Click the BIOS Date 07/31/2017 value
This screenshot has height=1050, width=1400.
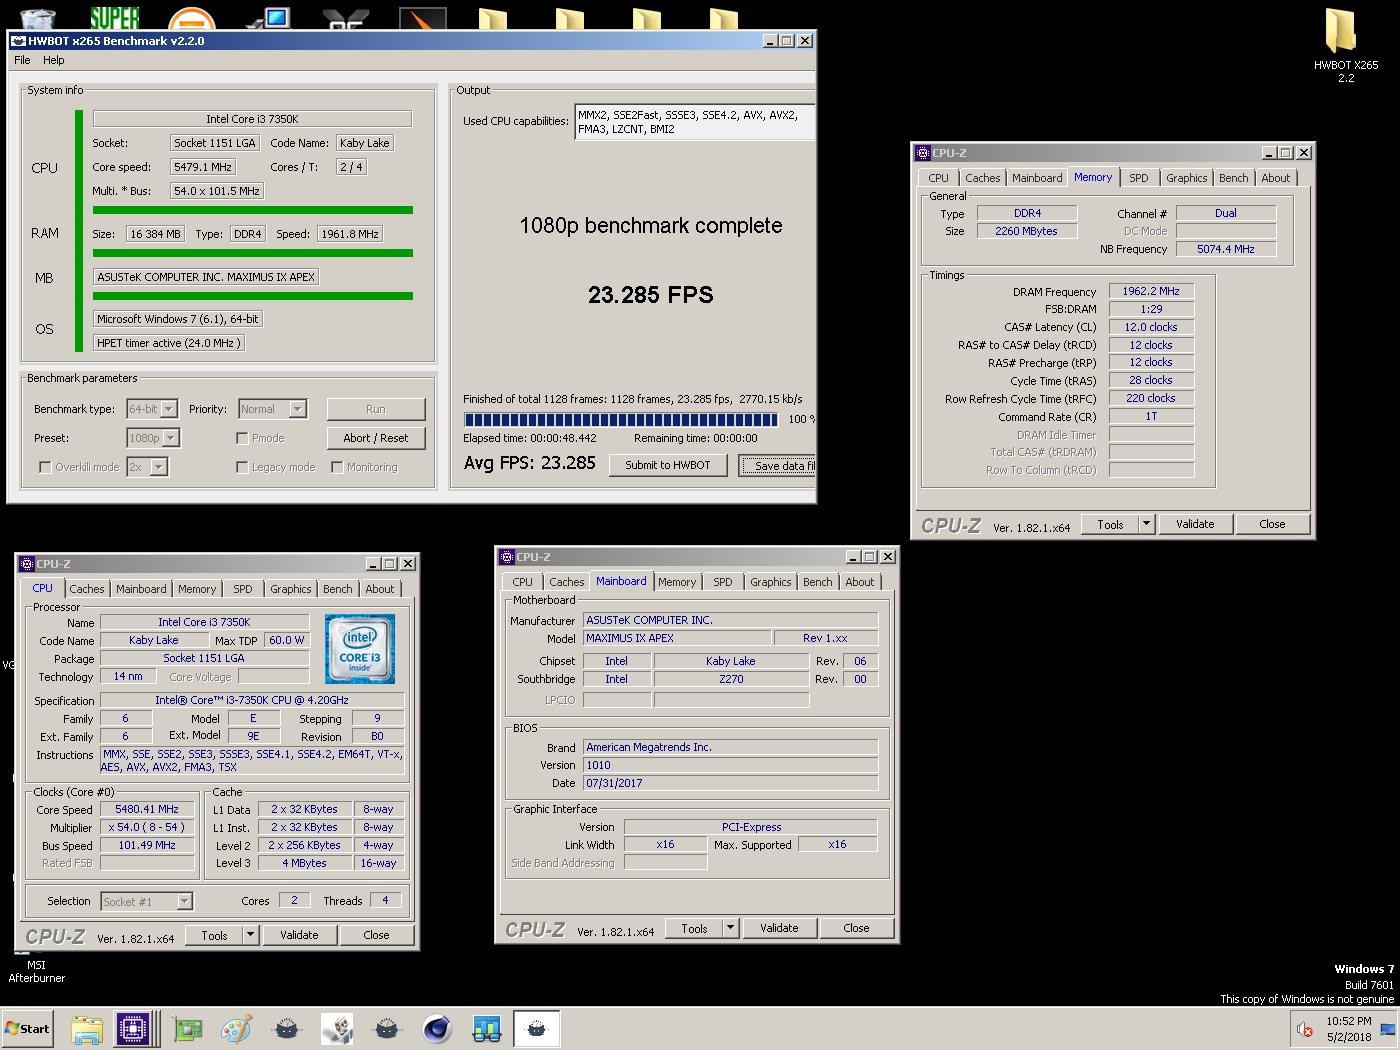pyautogui.click(x=731, y=783)
